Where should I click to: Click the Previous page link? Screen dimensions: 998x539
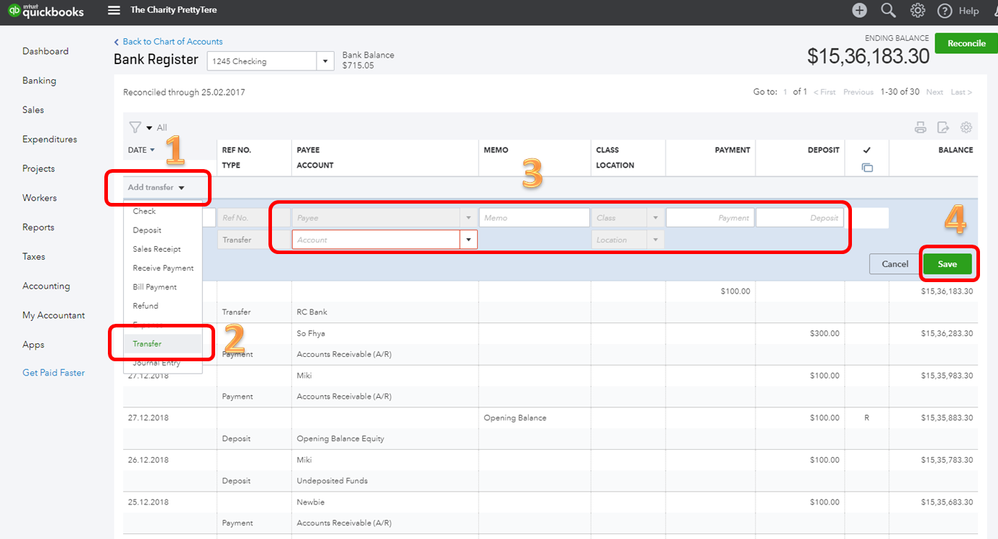[x=858, y=92]
